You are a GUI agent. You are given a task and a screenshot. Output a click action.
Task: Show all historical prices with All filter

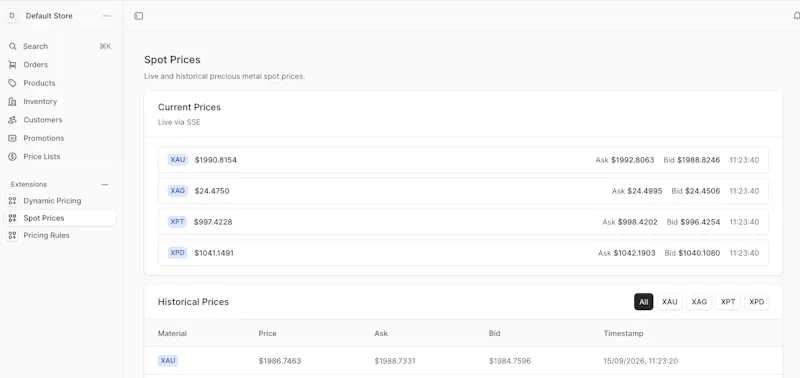643,302
